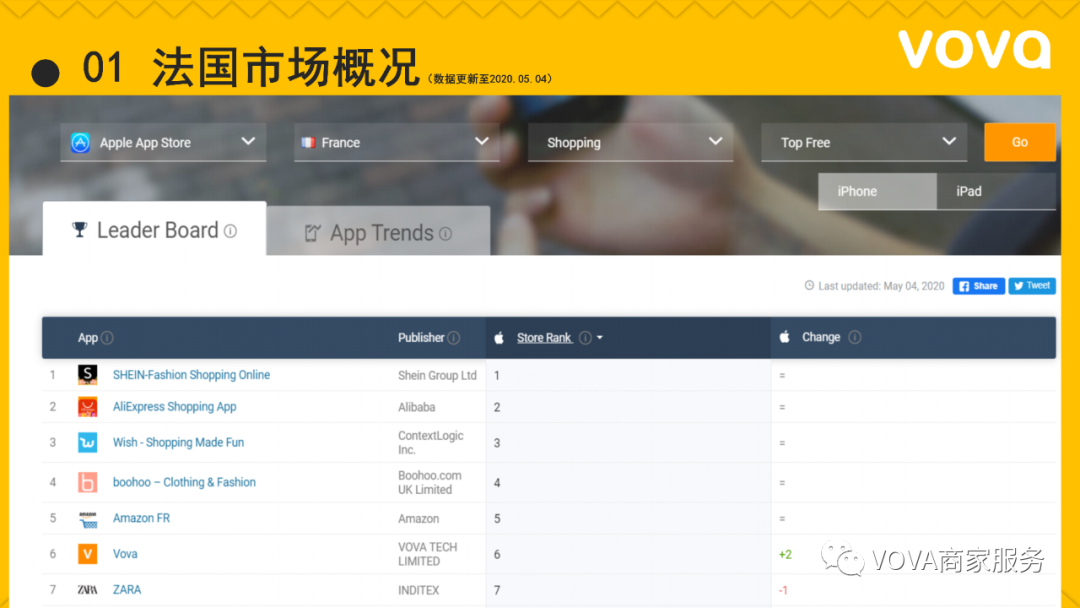
Task: Click the Store Rank info icon
Action: pos(585,337)
